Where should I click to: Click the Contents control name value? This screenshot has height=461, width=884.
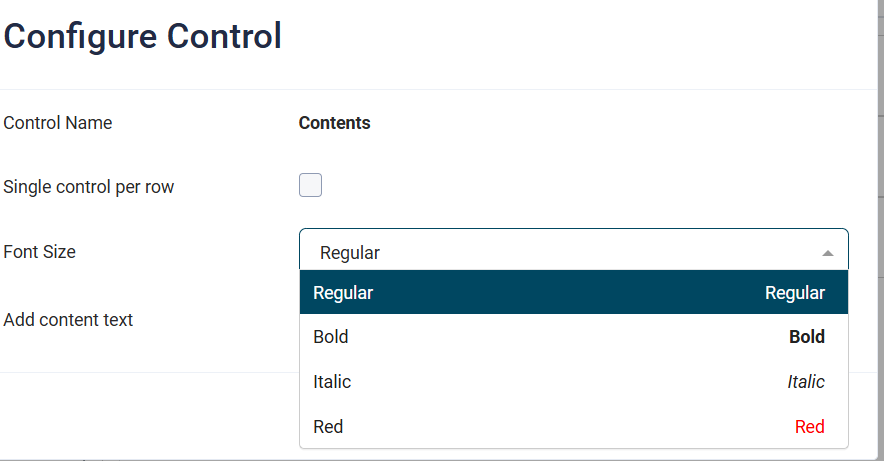click(334, 123)
